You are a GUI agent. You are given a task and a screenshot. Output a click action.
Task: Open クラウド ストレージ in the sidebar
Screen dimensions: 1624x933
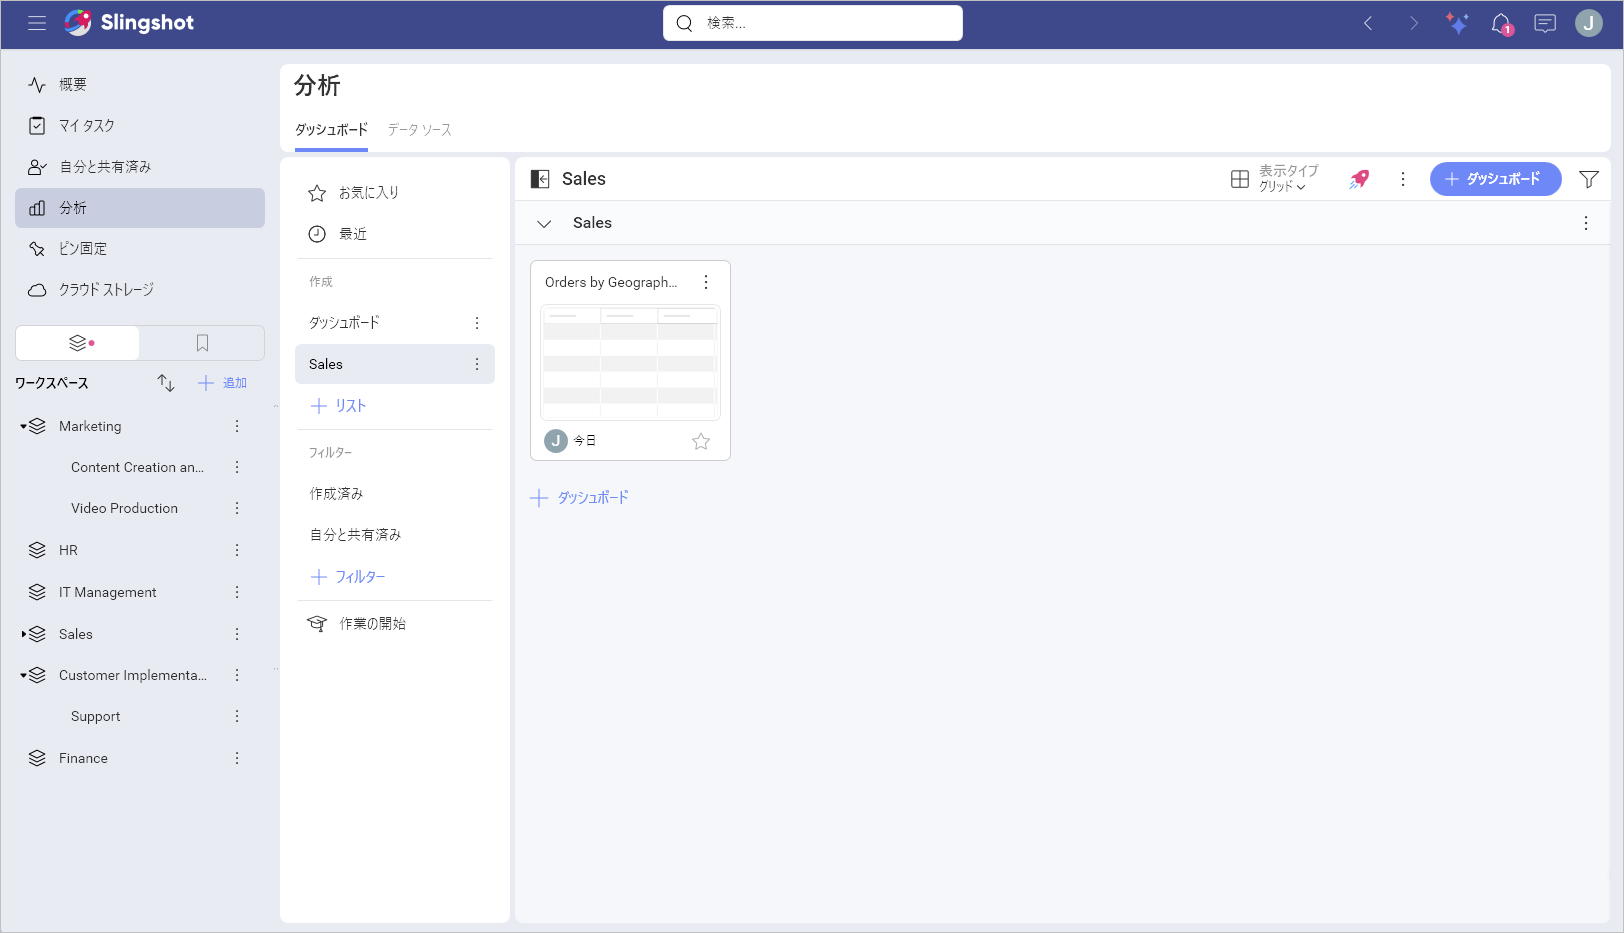(140, 290)
